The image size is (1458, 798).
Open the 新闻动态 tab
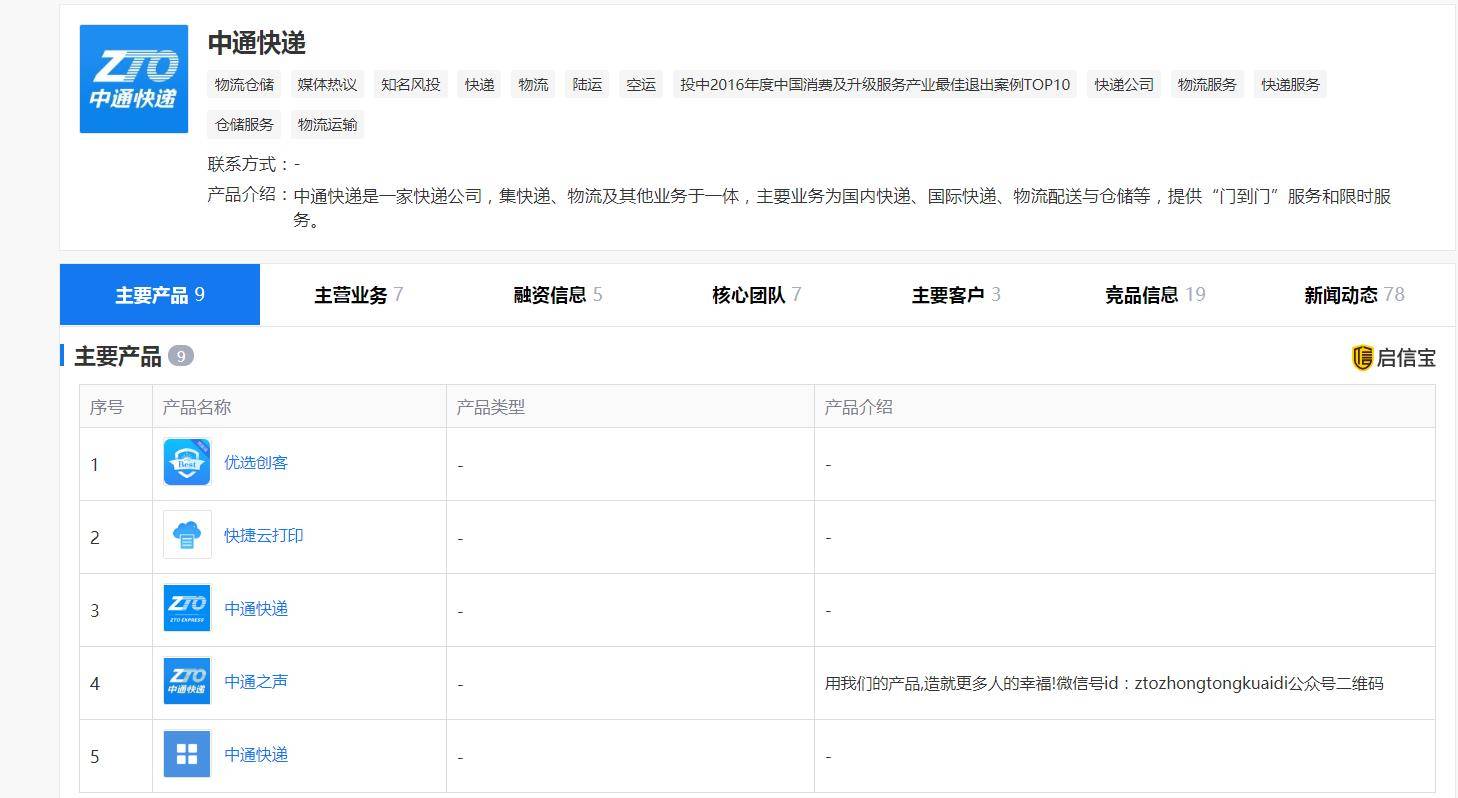point(1354,295)
